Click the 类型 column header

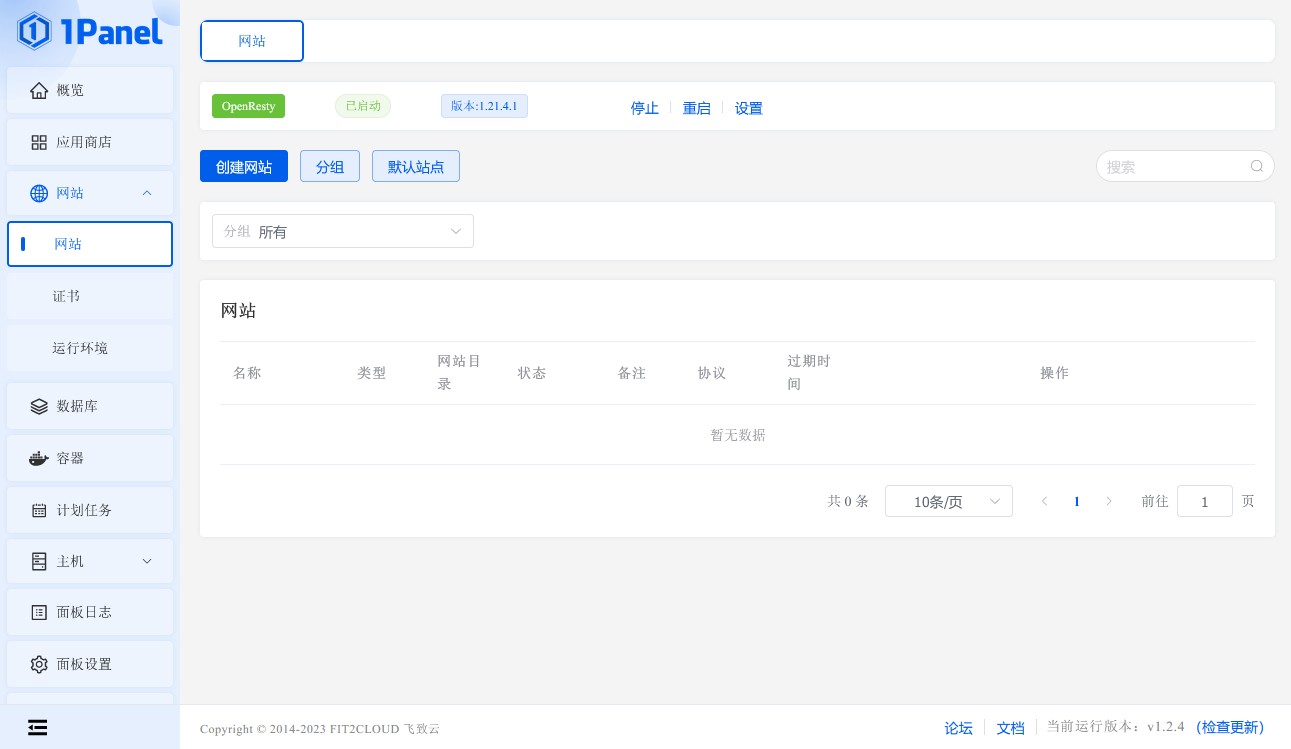tap(372, 373)
